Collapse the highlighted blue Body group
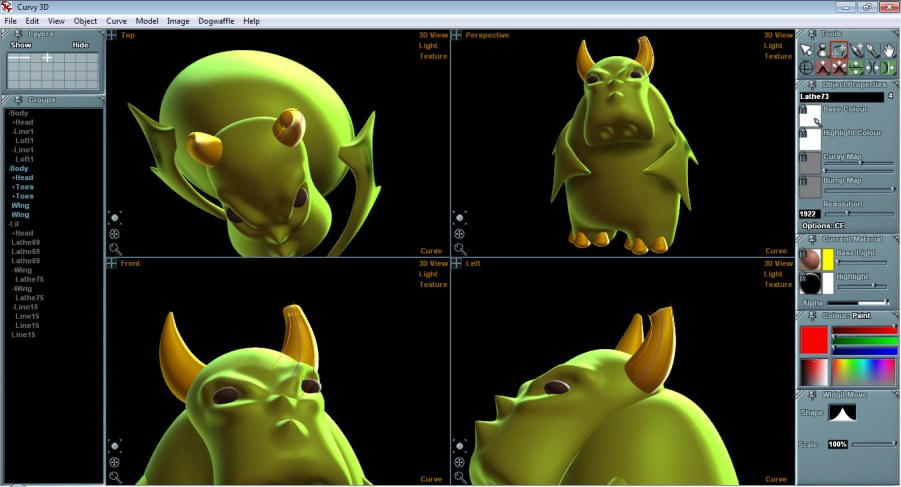This screenshot has height=487, width=901. click(18, 168)
